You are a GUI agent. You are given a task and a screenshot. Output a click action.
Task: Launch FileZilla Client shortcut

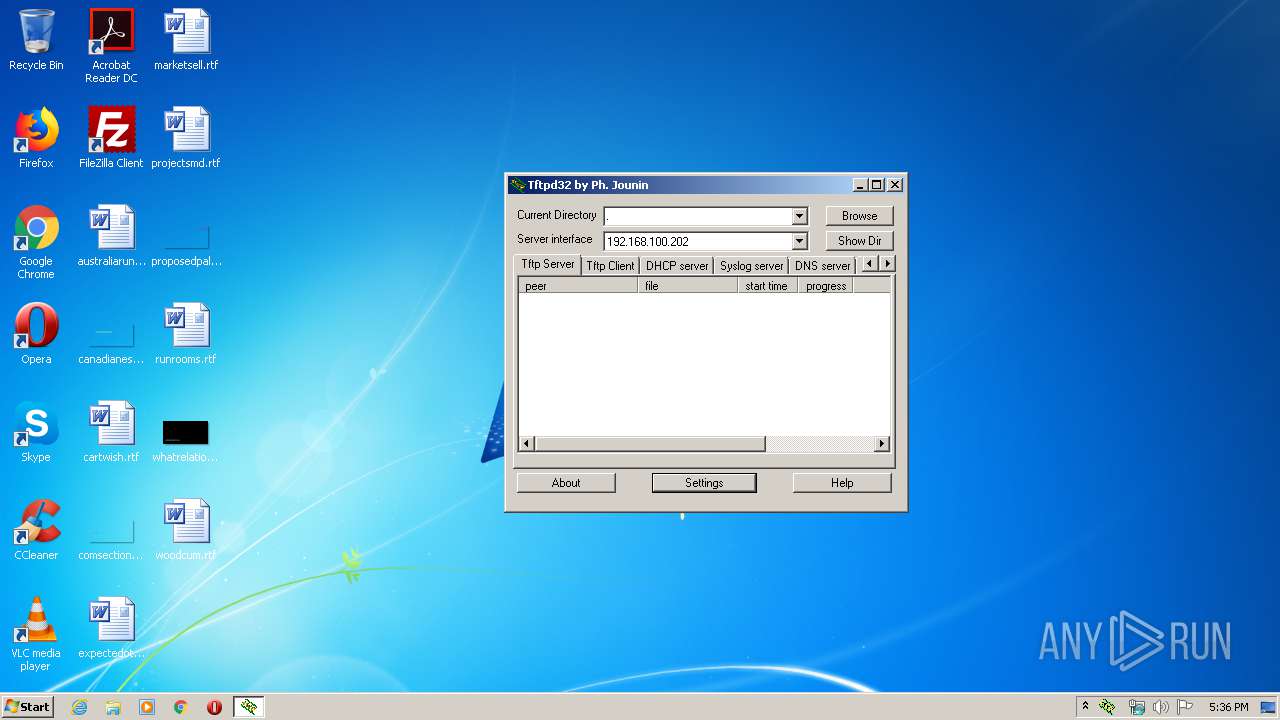pyautogui.click(x=111, y=139)
